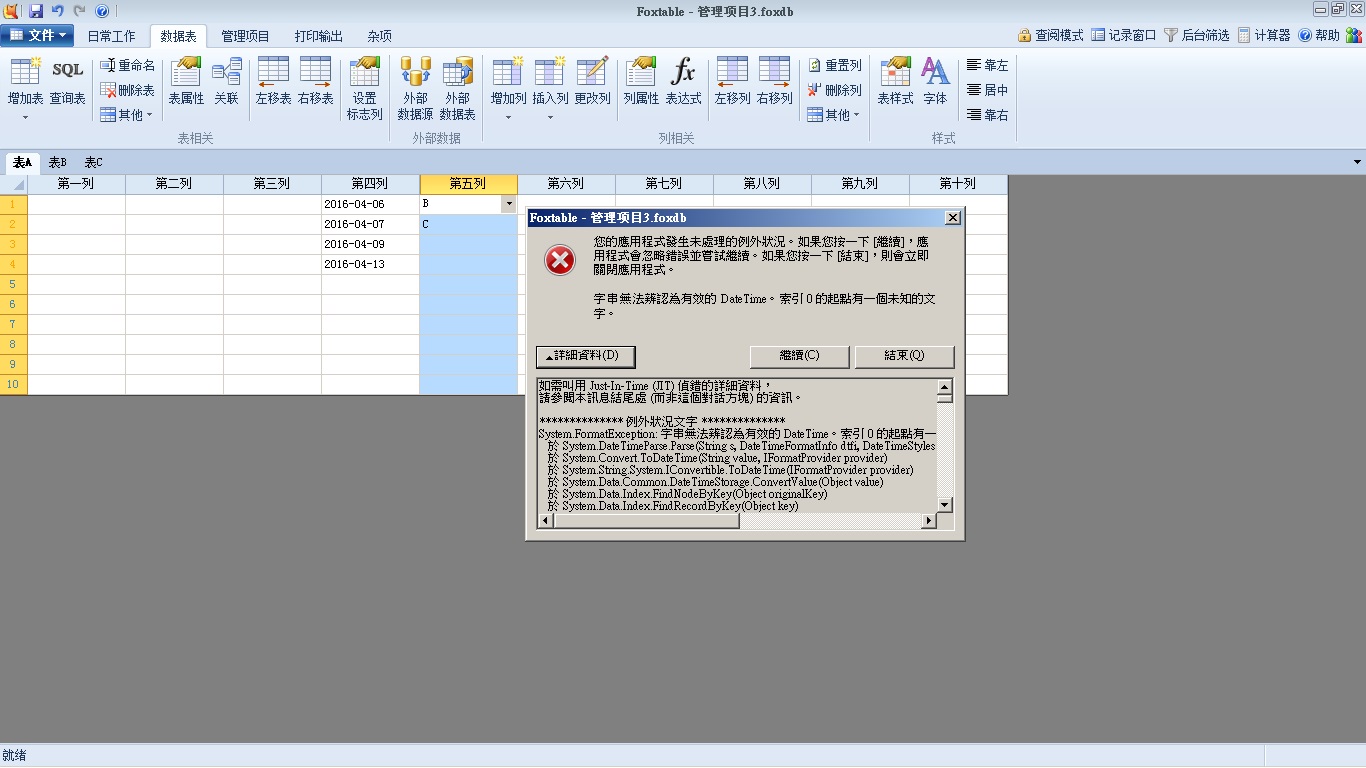Collapse 詳細資料(D) details section
1366x768 pixels.
pos(586,356)
